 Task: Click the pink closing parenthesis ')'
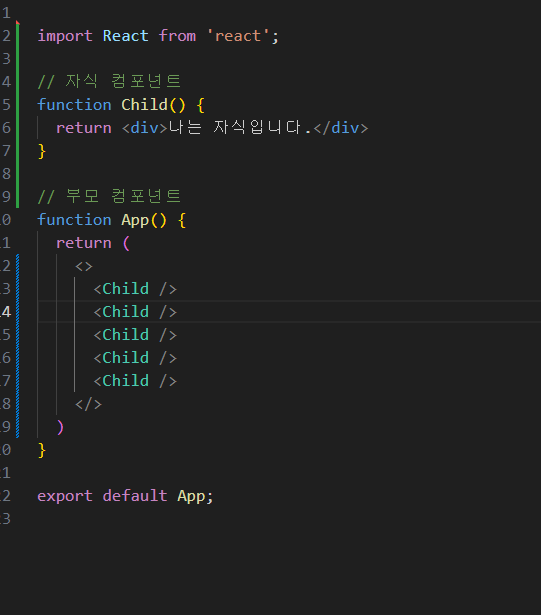tap(60, 427)
